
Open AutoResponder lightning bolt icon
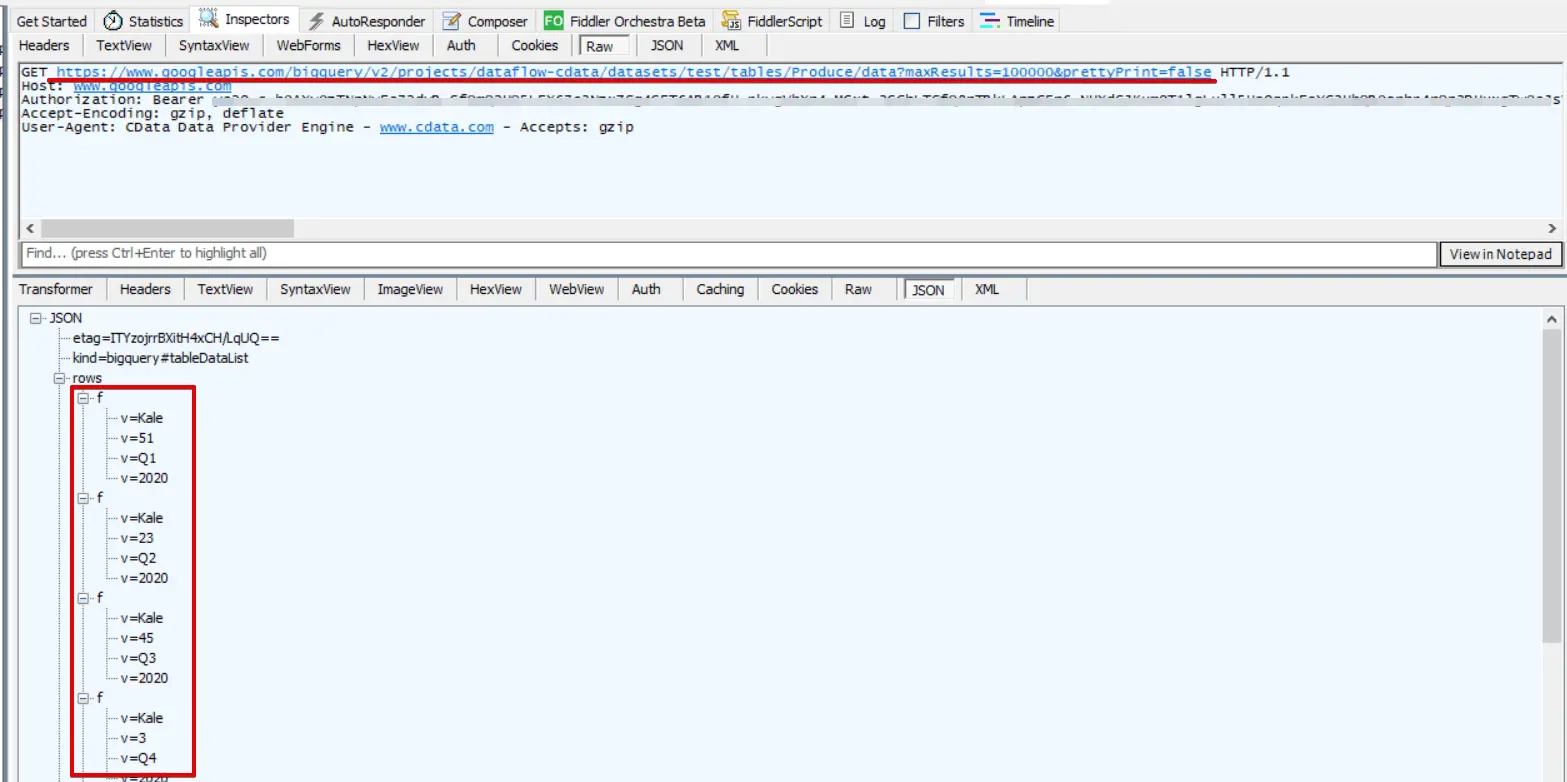point(316,21)
